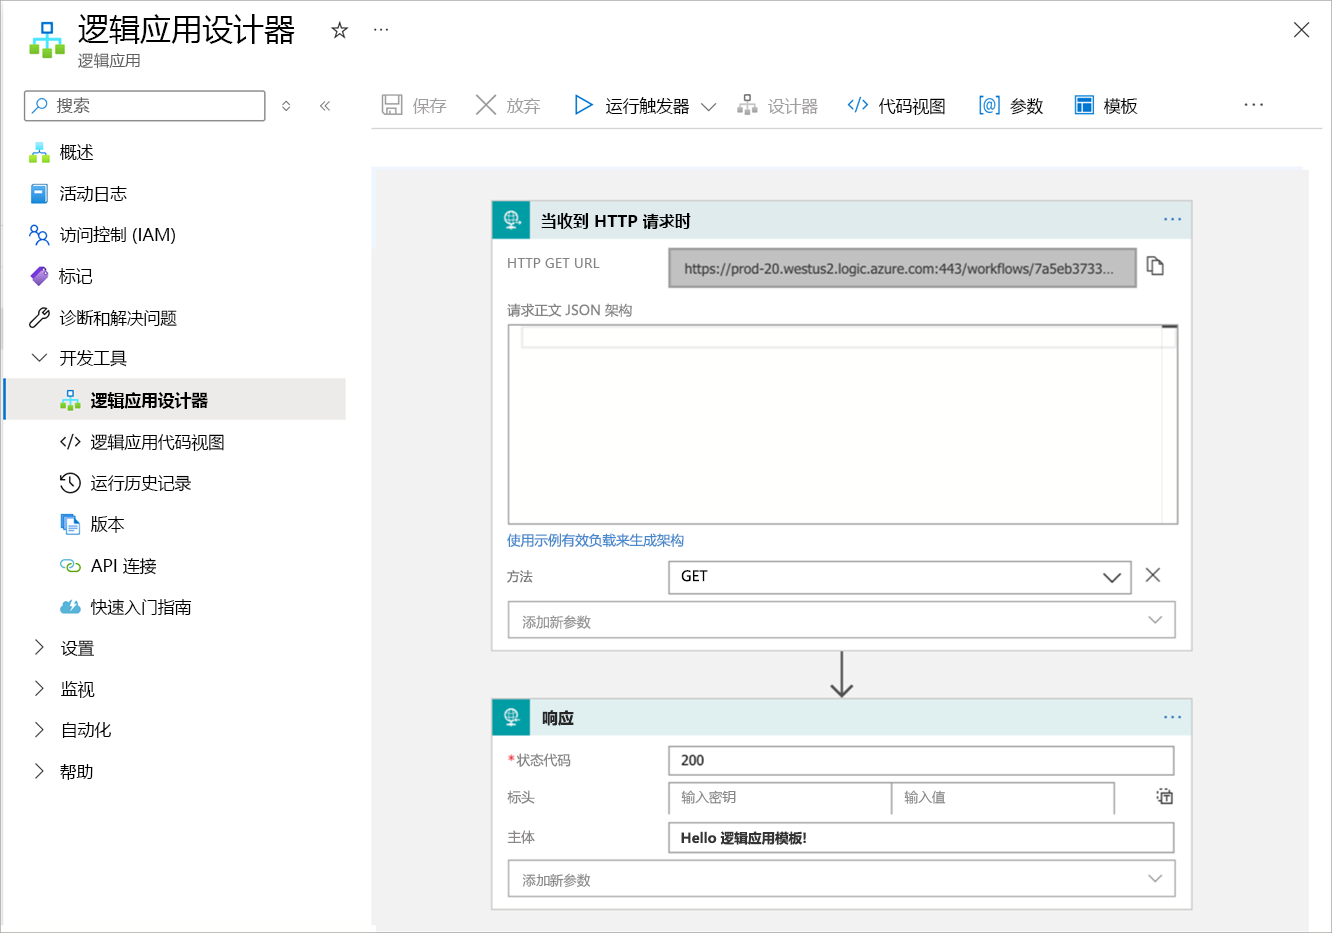Open the 运行触发器 dropdown arrow

coord(709,107)
